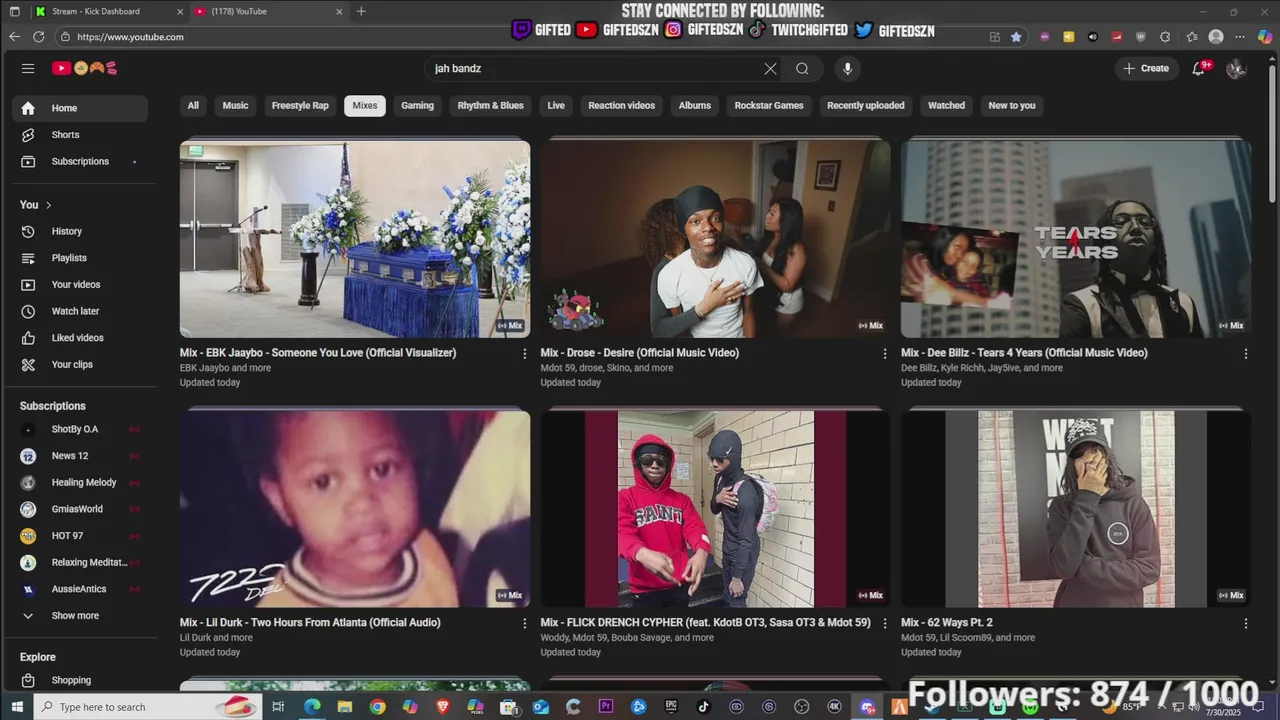Select the 'Watched' filter chip
The height and width of the screenshot is (720, 1280).
(946, 105)
